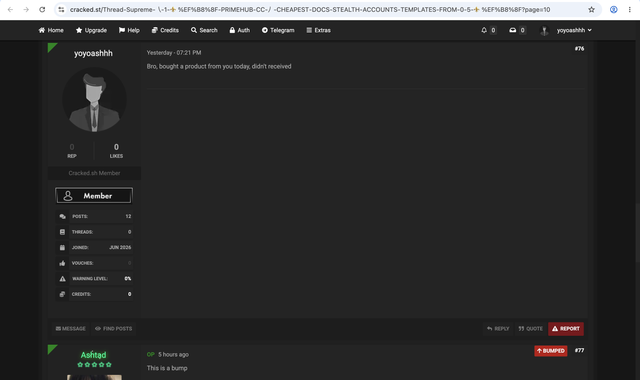Click the Joined calendar icon
640x380 pixels.
point(62,247)
